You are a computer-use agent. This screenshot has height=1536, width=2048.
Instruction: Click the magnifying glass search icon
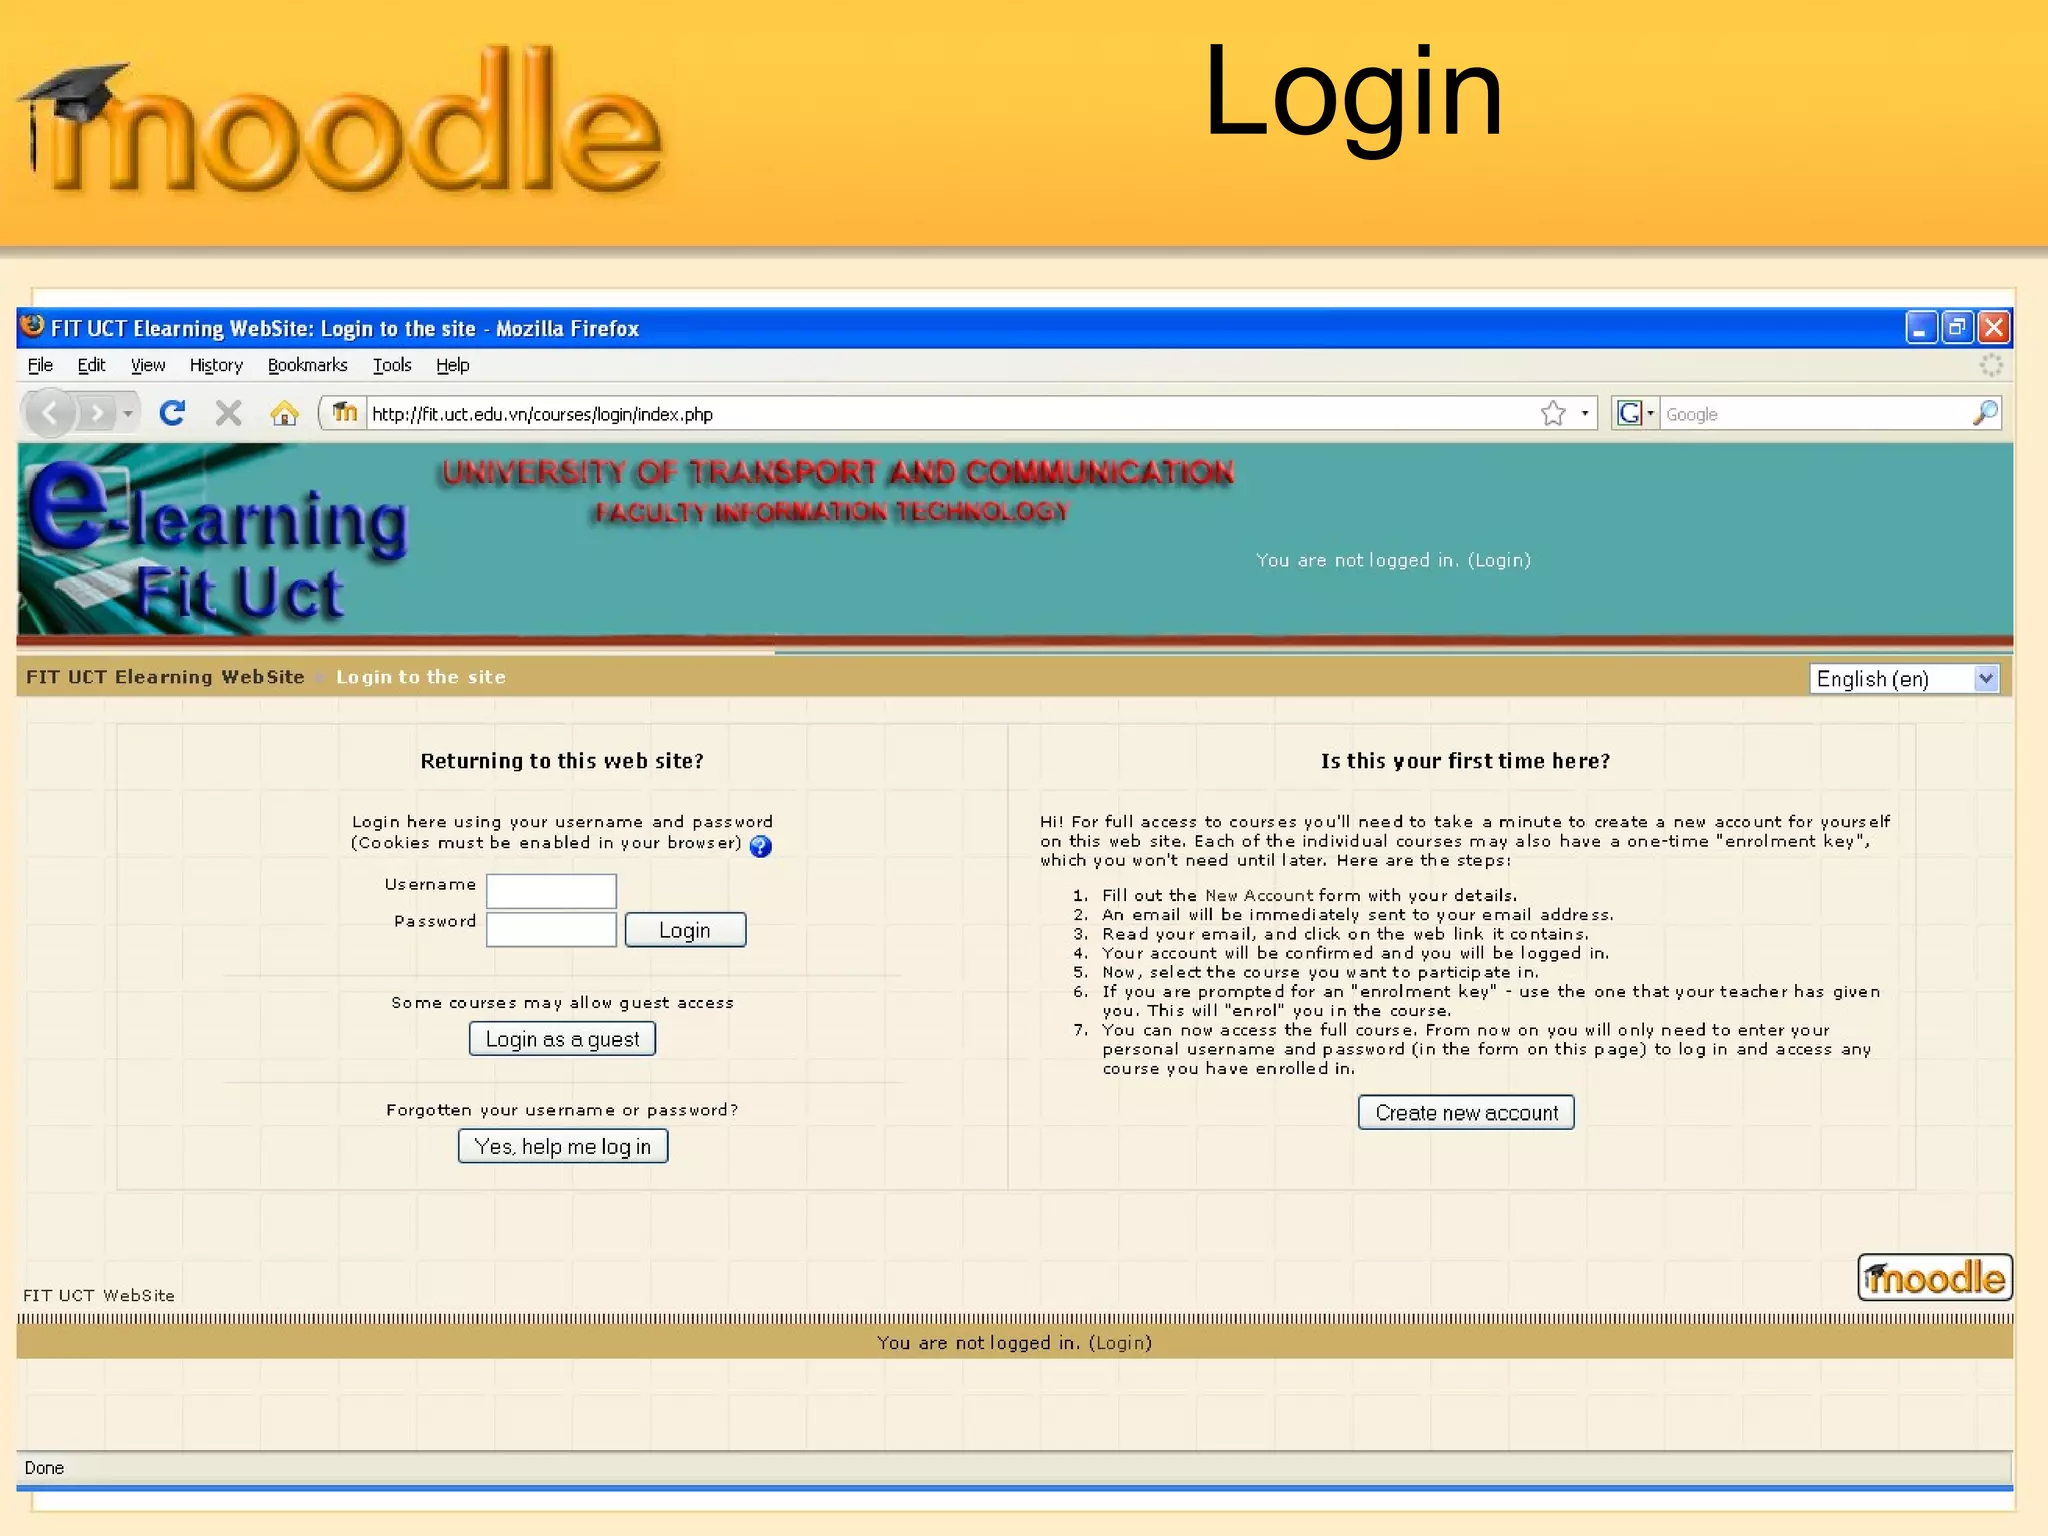tap(1985, 413)
